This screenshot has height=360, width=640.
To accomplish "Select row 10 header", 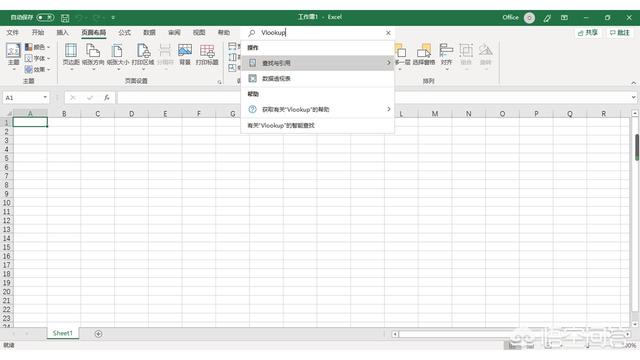I will pos(7,202).
